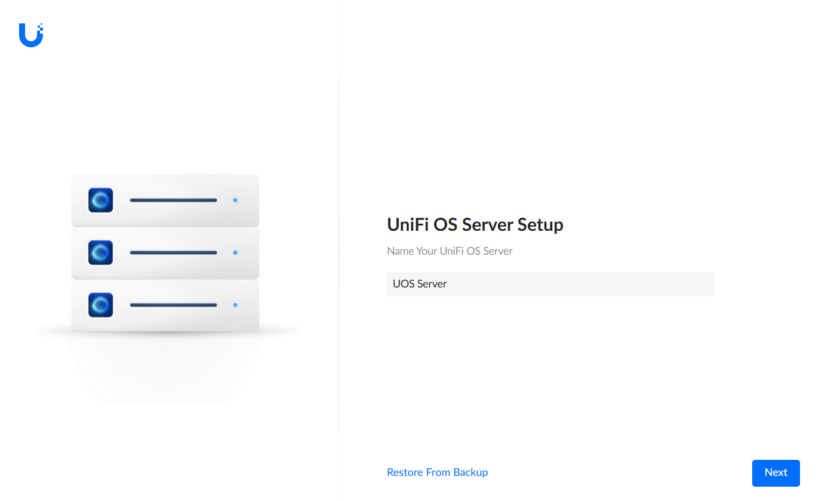Click the word 'UniFi' in the setup heading
The width and height of the screenshot is (840, 501).
408,225
